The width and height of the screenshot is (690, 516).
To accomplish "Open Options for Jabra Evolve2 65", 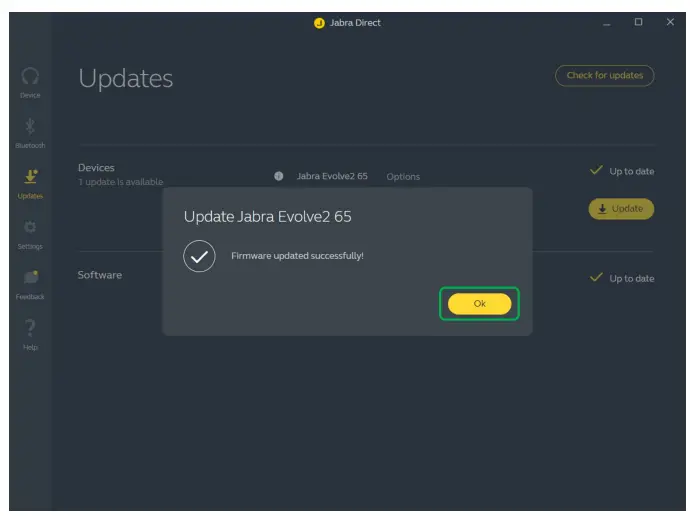I will tap(403, 176).
